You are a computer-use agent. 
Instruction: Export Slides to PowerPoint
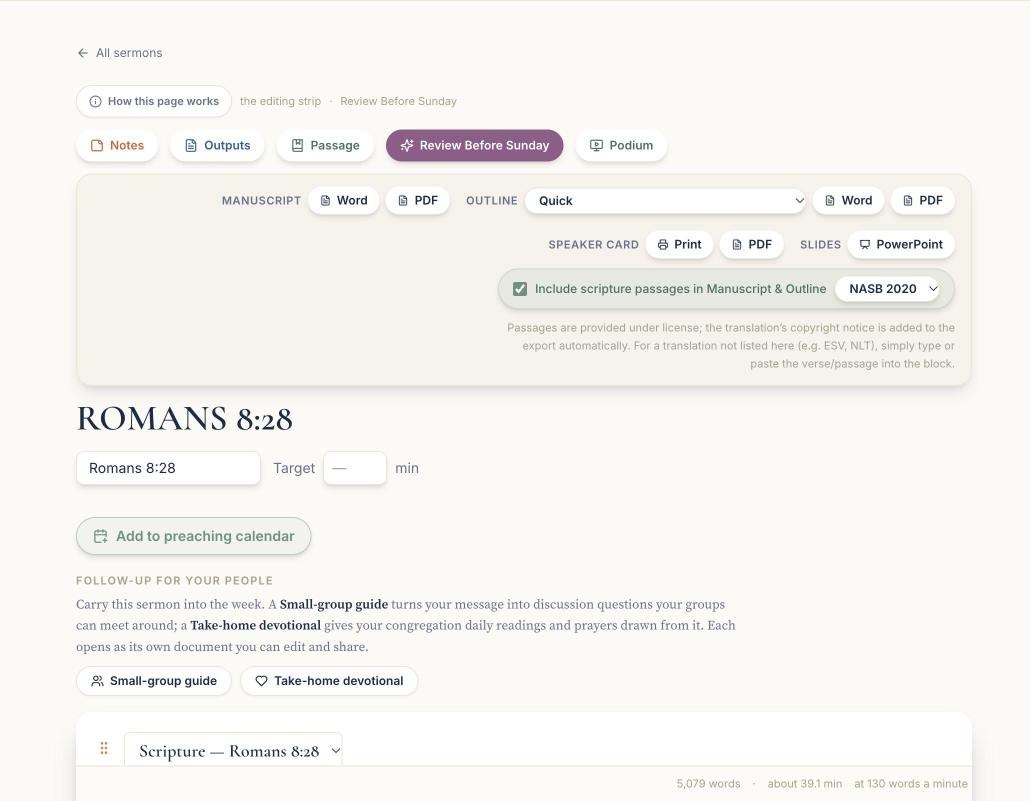point(901,244)
